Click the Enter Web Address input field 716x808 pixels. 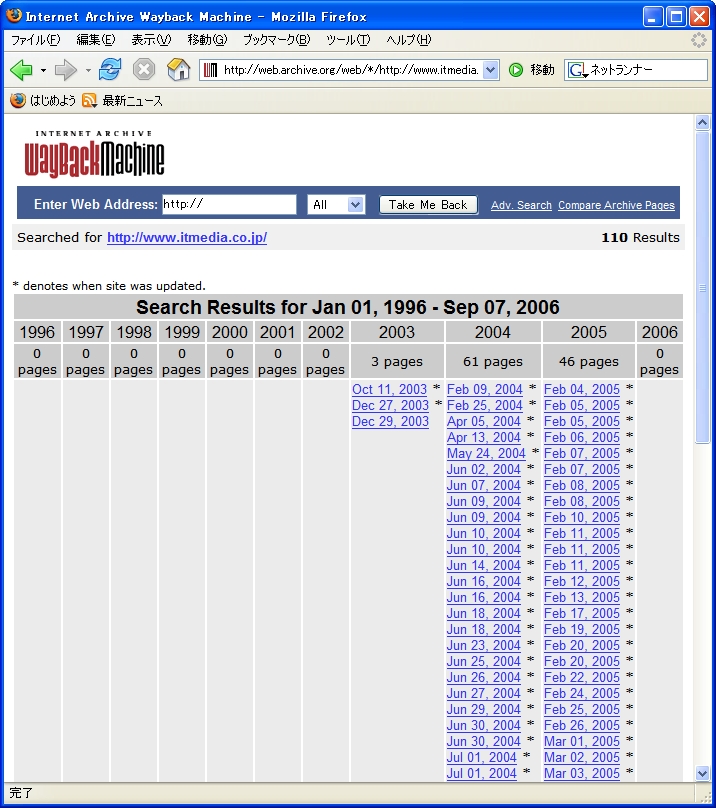229,205
